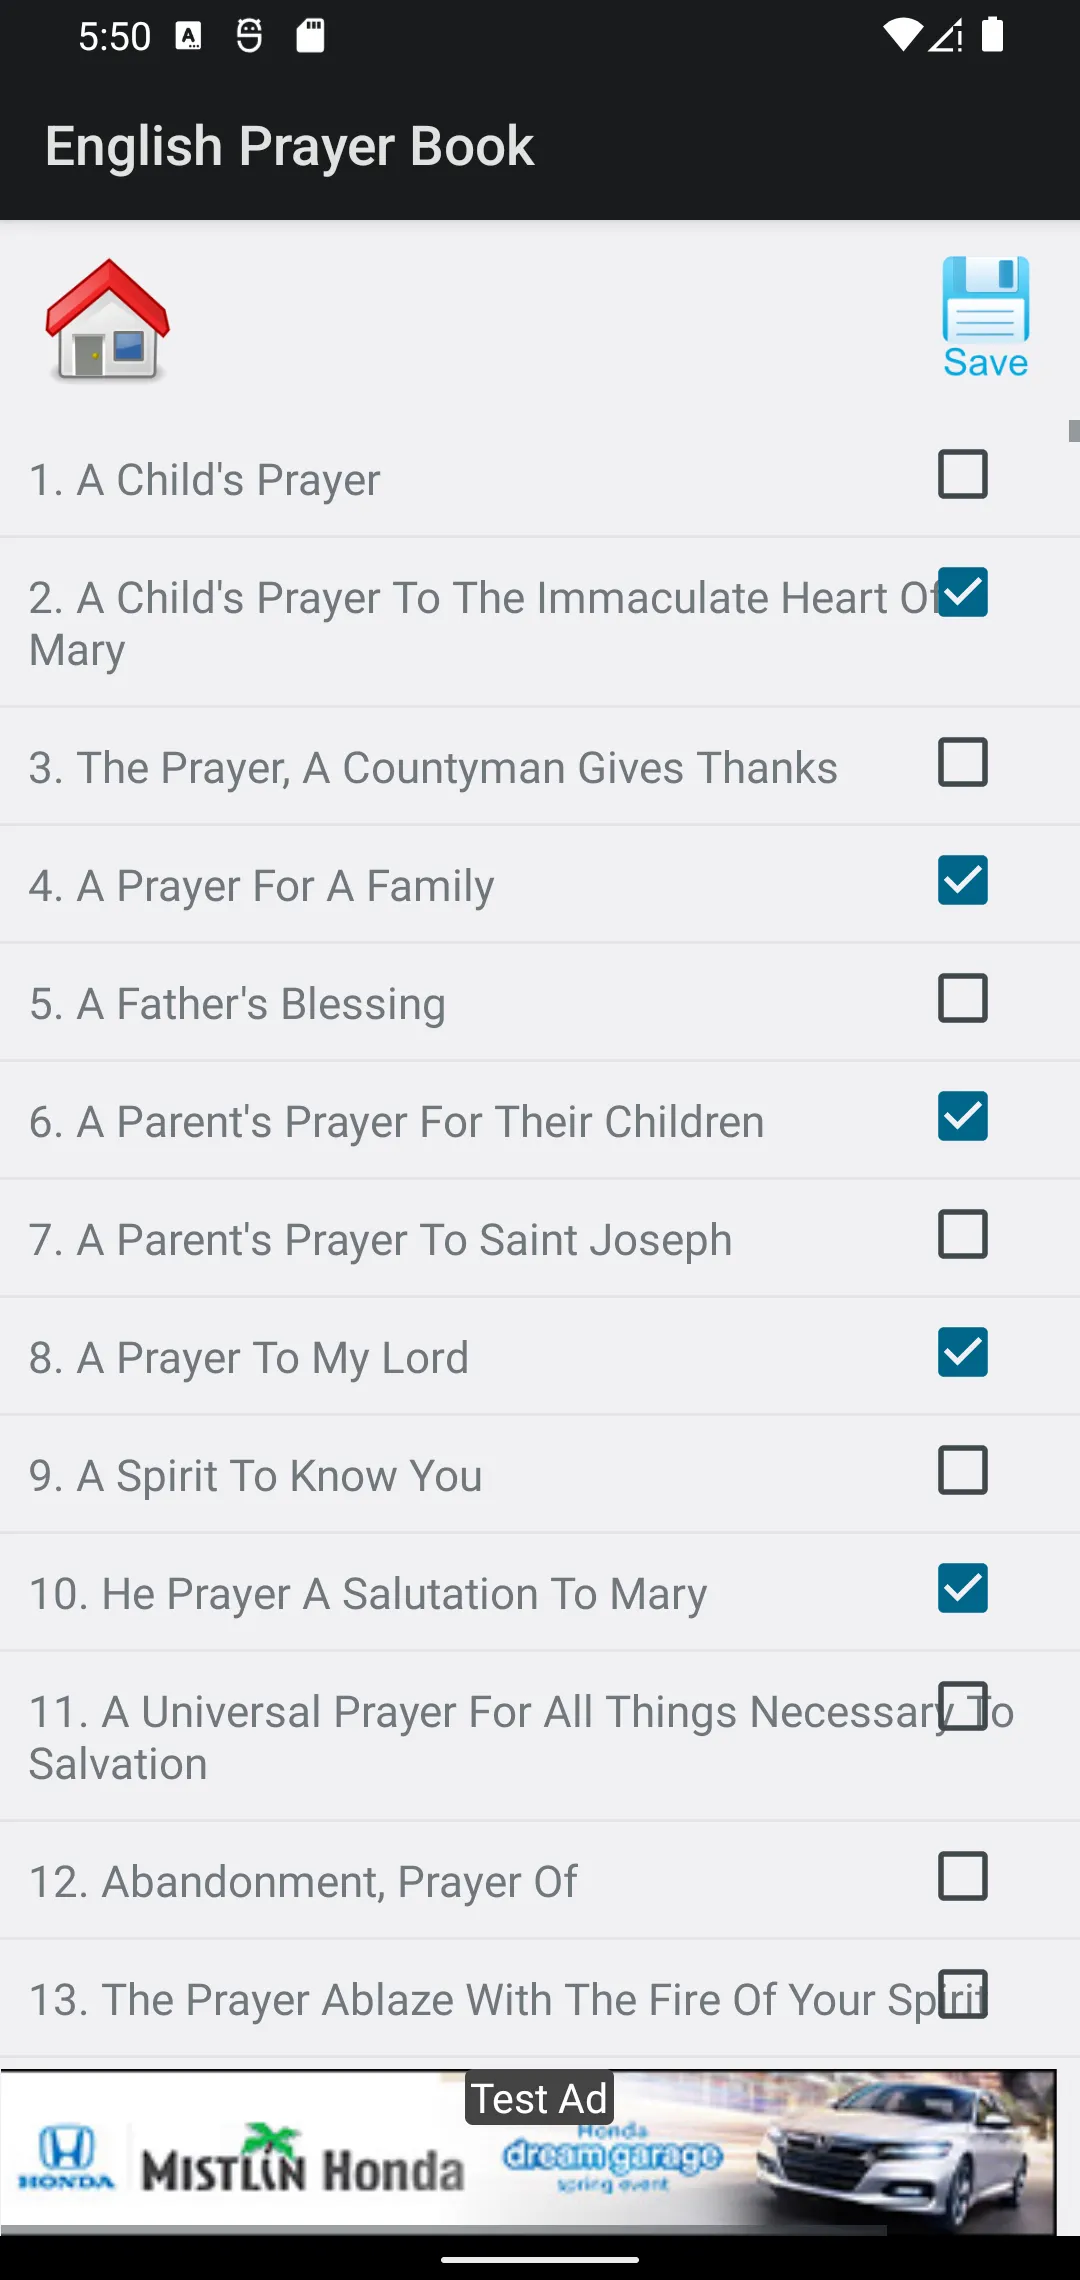Open A Universal Prayer For All Things

point(520,1738)
